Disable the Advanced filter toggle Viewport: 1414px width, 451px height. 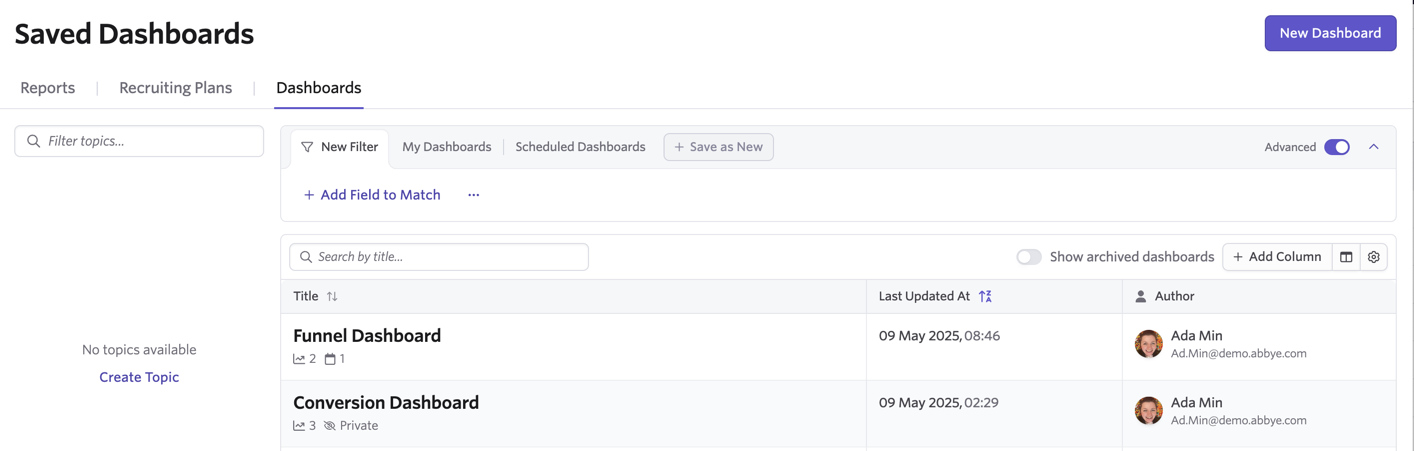point(1337,147)
